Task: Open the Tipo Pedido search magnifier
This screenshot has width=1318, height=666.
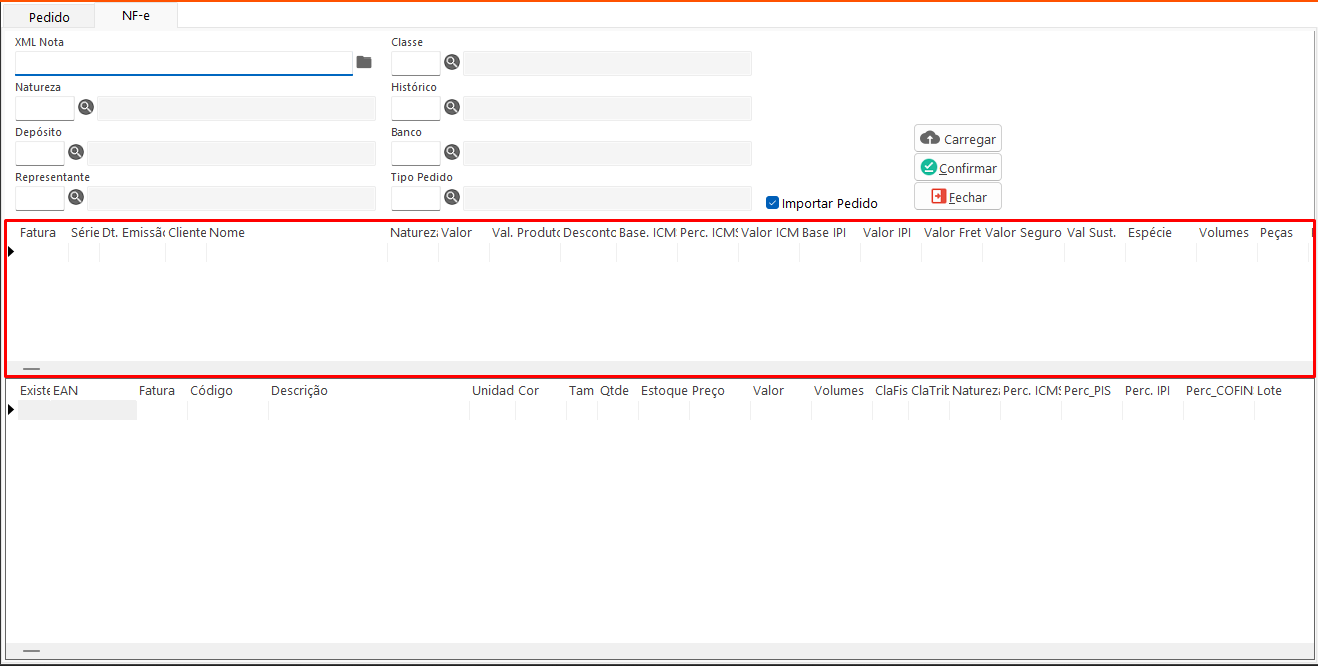Action: tap(452, 197)
